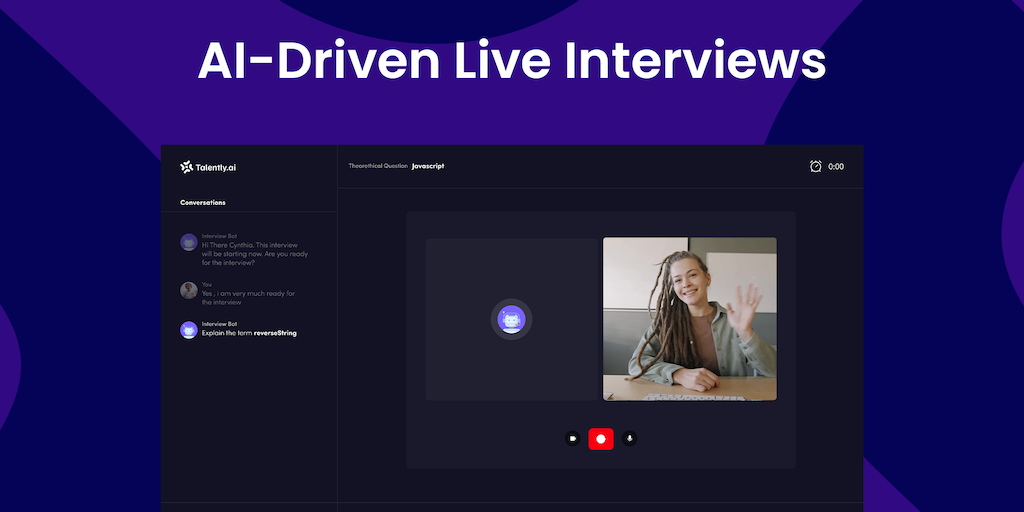Screen dimensions: 1024x512
Task: Click the 0:00 timer value
Action: (x=836, y=167)
